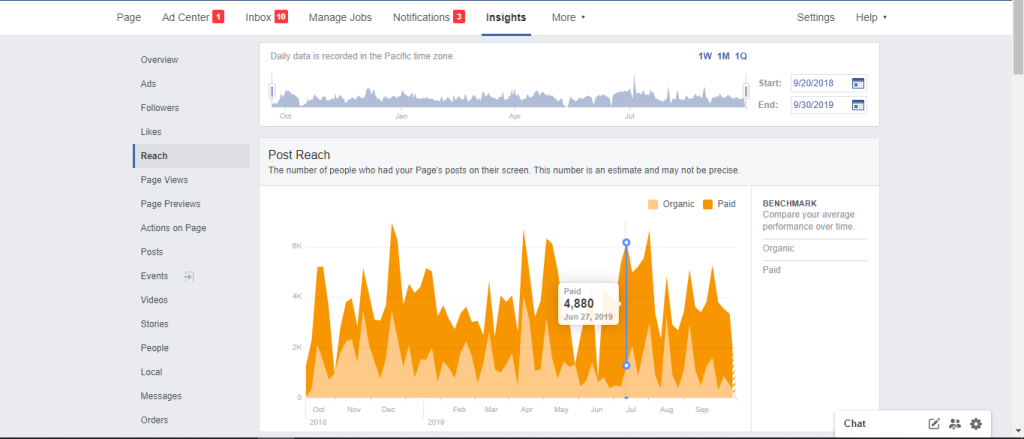Viewport: 1024px width, 439px height.
Task: Click the Start date input field
Action: click(819, 83)
